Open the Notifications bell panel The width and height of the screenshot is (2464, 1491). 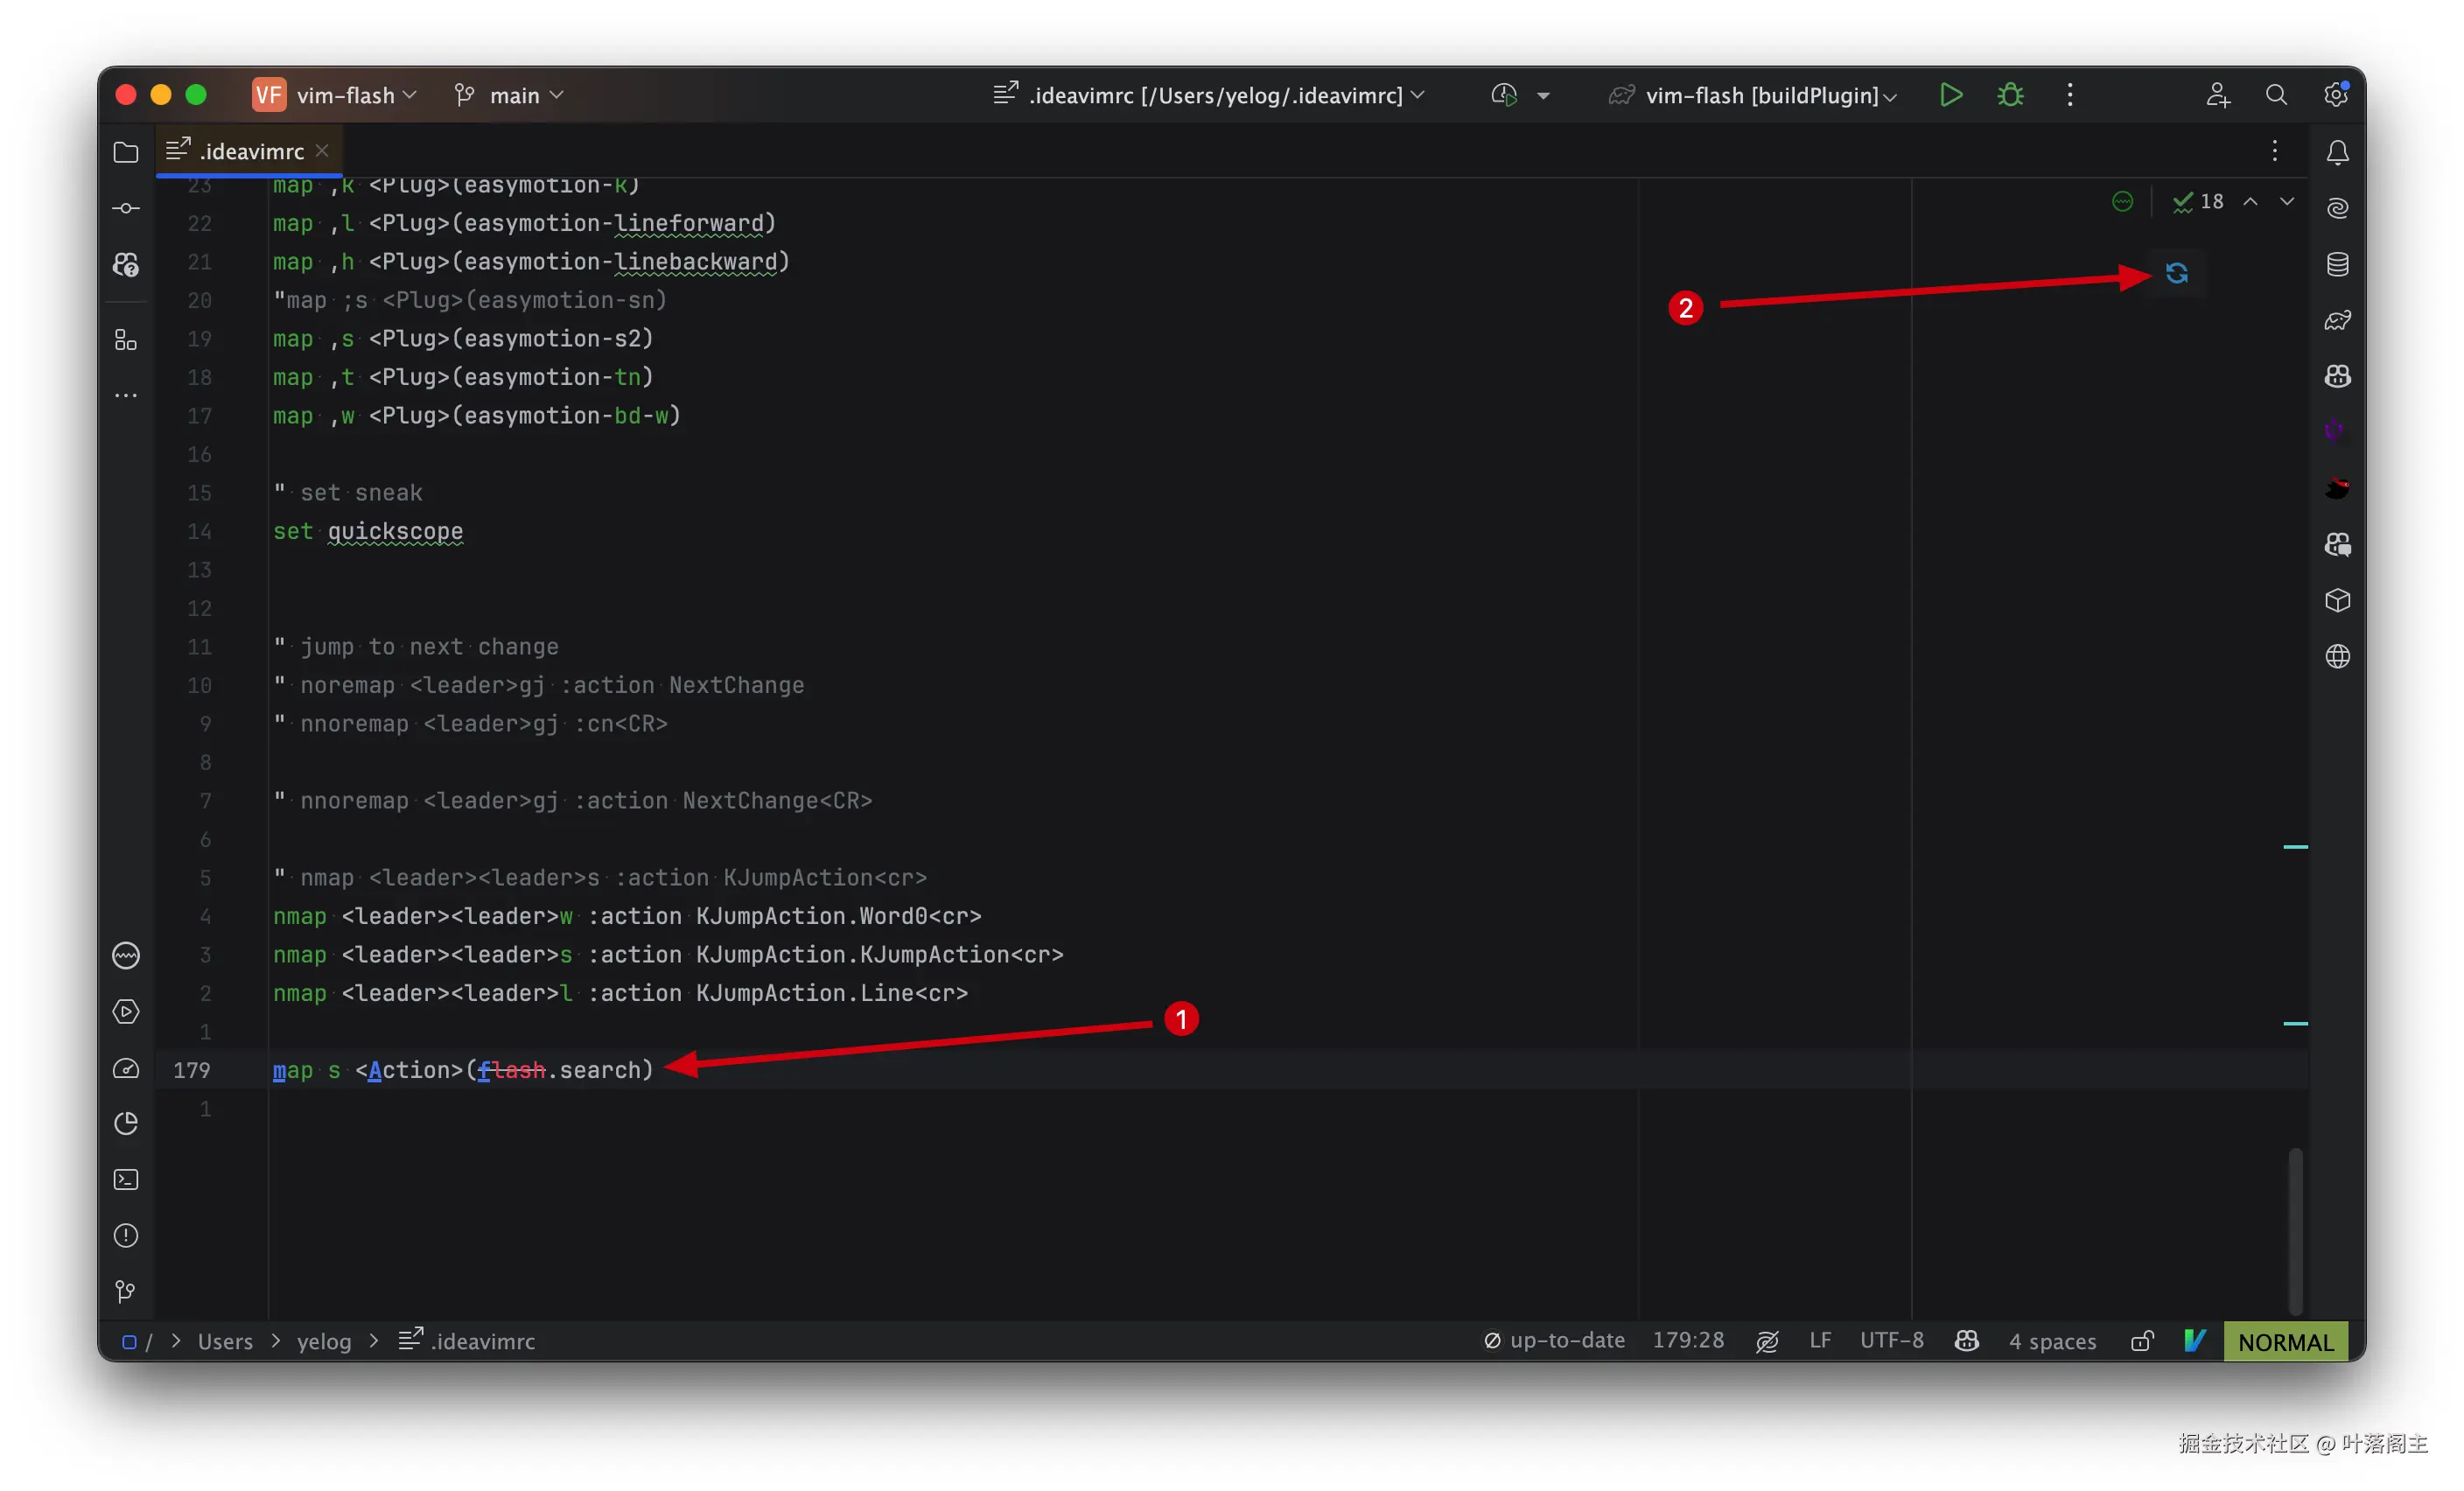tap(2337, 152)
